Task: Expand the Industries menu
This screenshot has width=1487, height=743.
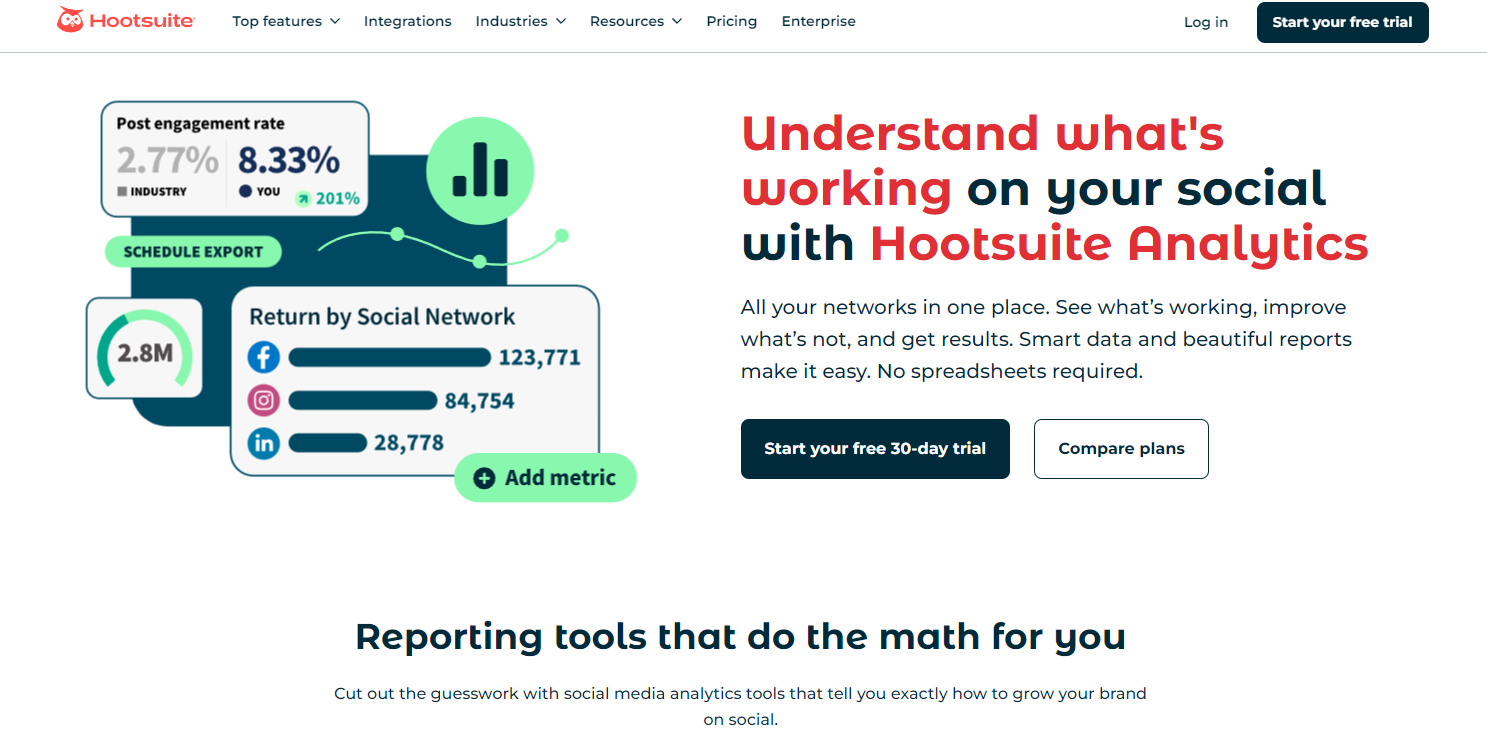Action: point(521,20)
